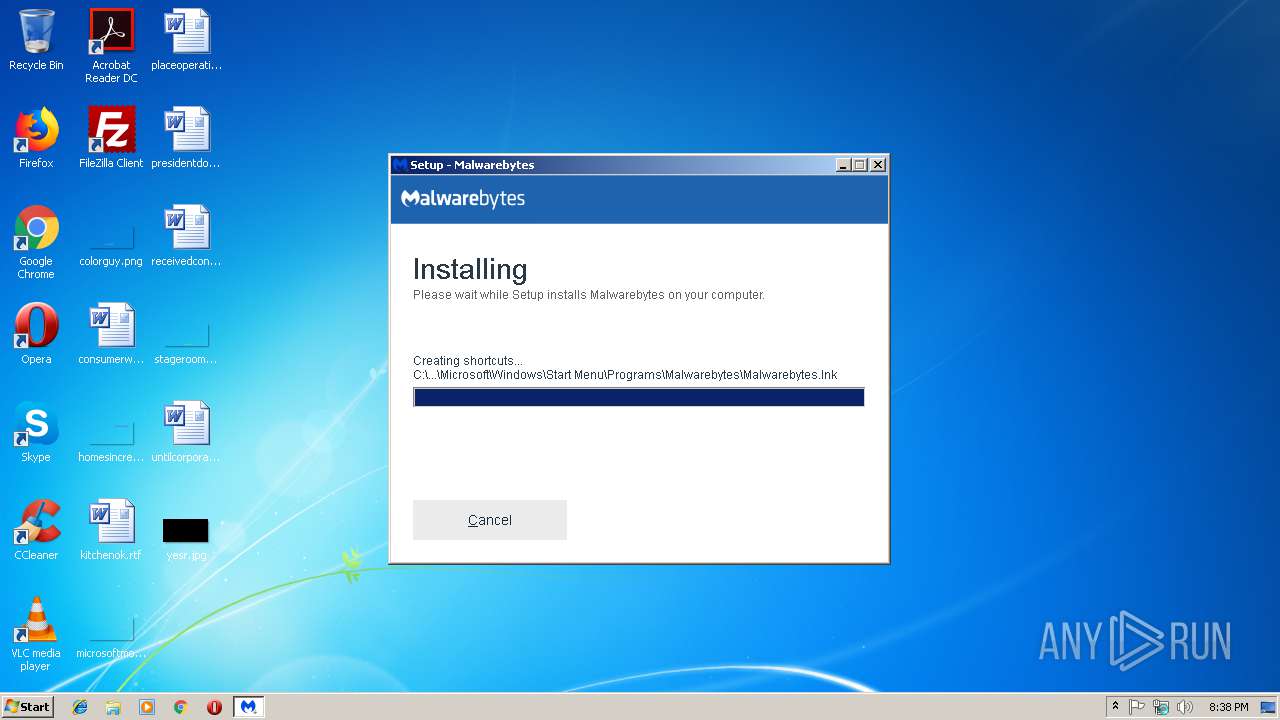
Task: Open the Firefox desktop shortcut
Action: tap(36, 138)
